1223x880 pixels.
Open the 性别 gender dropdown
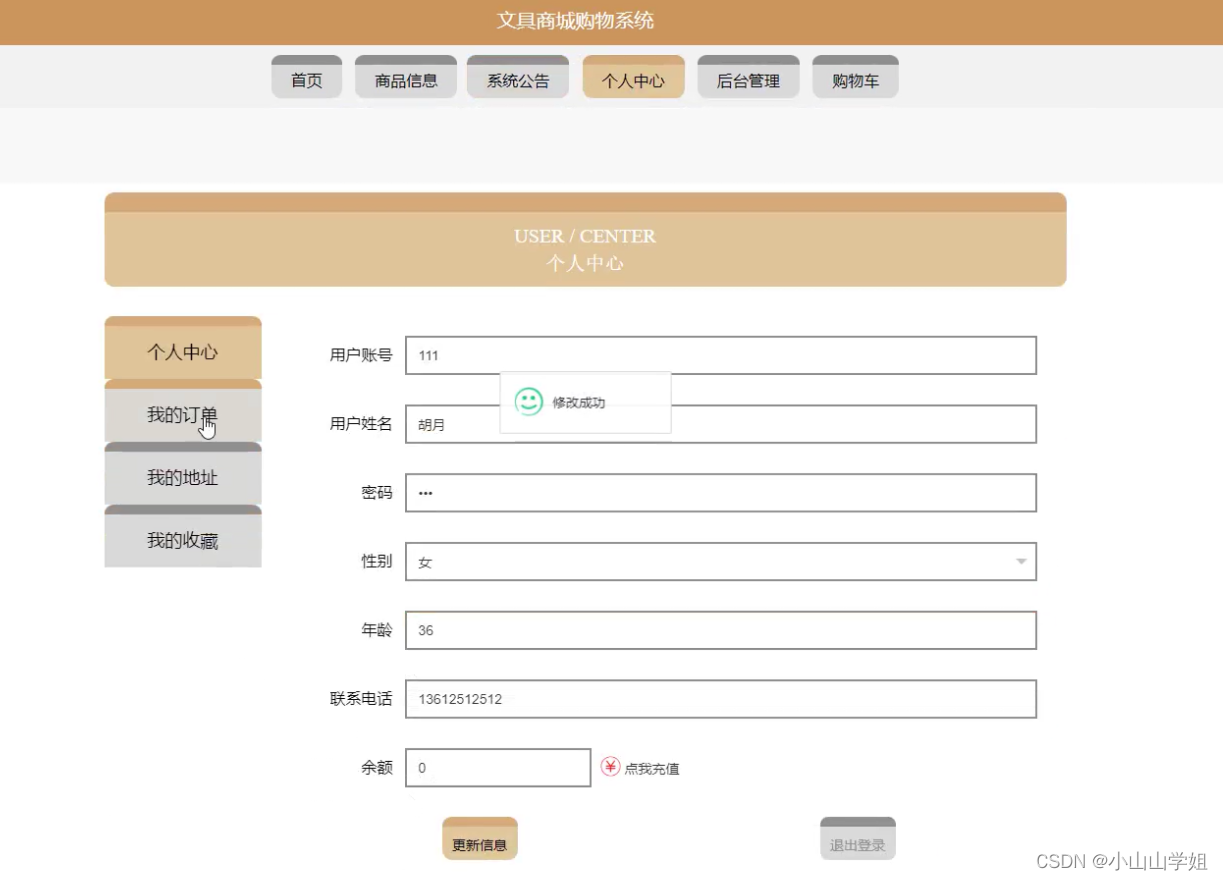(720, 561)
